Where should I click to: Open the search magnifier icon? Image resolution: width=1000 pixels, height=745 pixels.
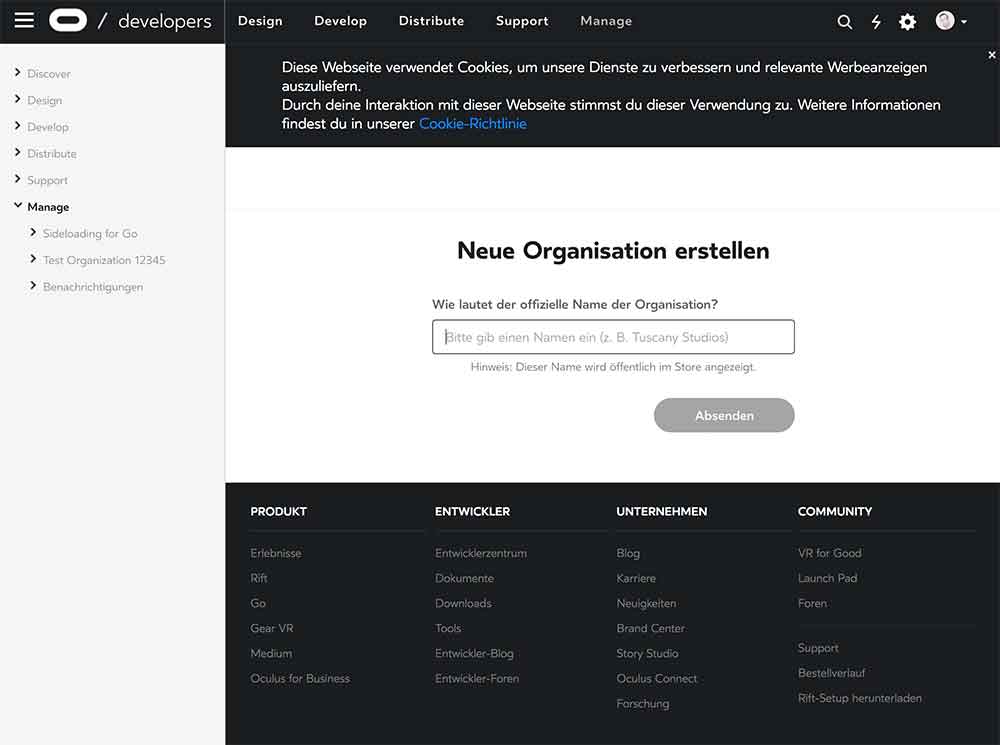click(845, 22)
